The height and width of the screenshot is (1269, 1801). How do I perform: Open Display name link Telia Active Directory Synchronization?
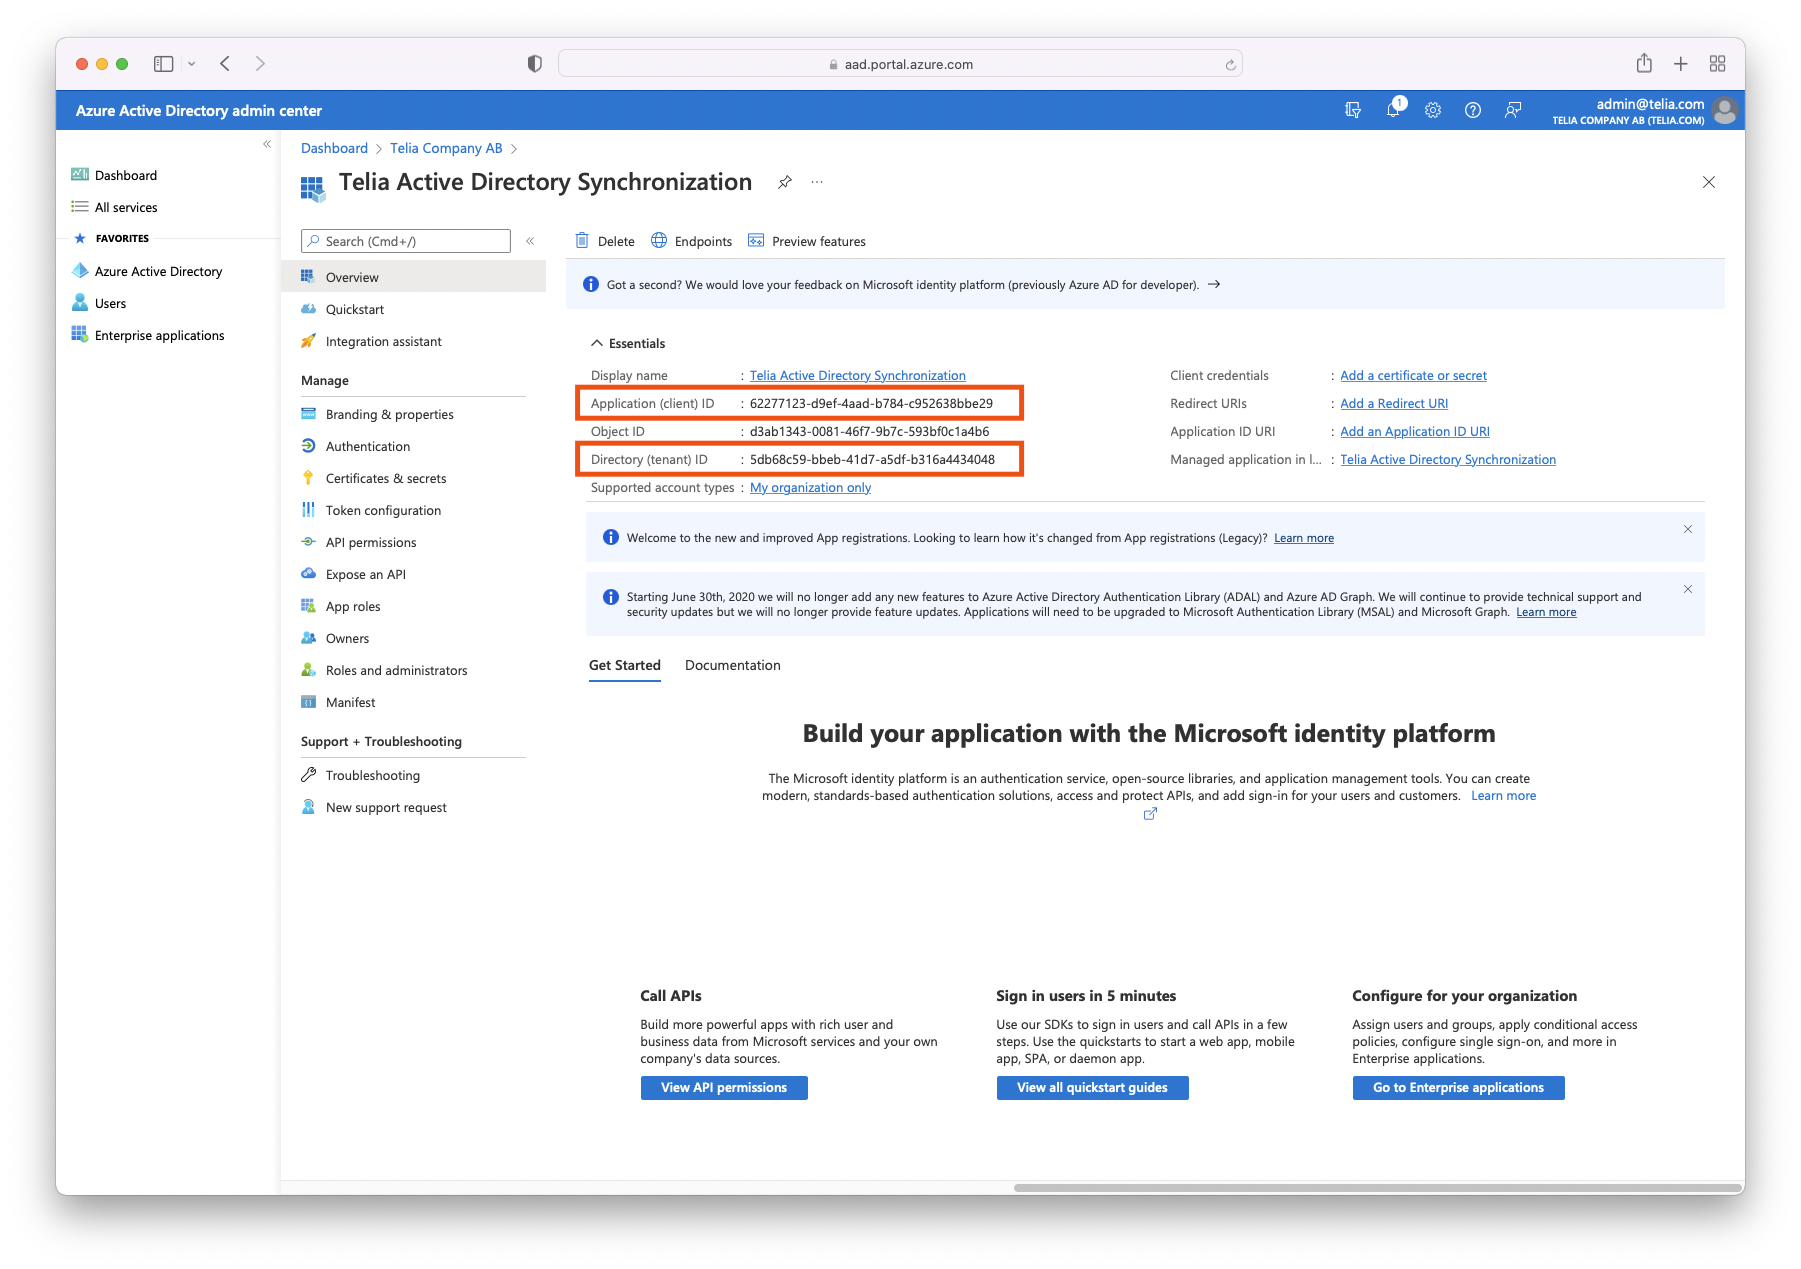(x=858, y=375)
